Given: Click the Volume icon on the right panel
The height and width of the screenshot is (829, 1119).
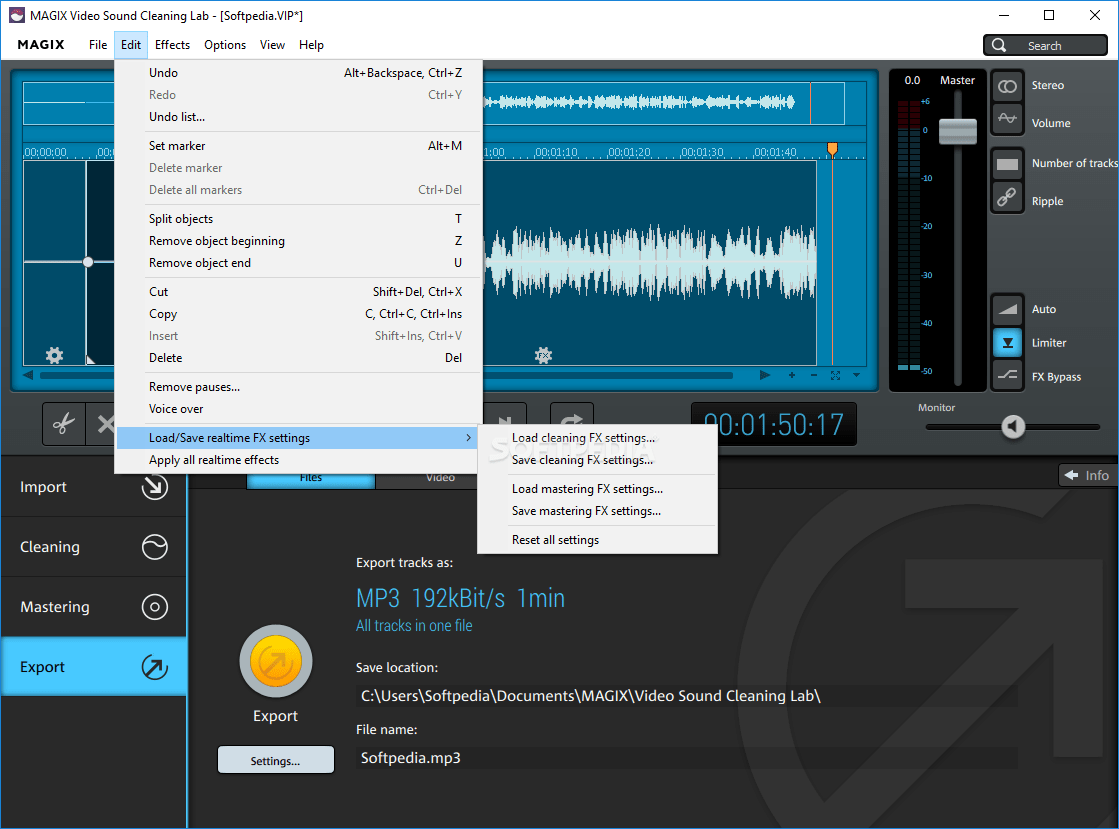Looking at the screenshot, I should pos(1007,122).
